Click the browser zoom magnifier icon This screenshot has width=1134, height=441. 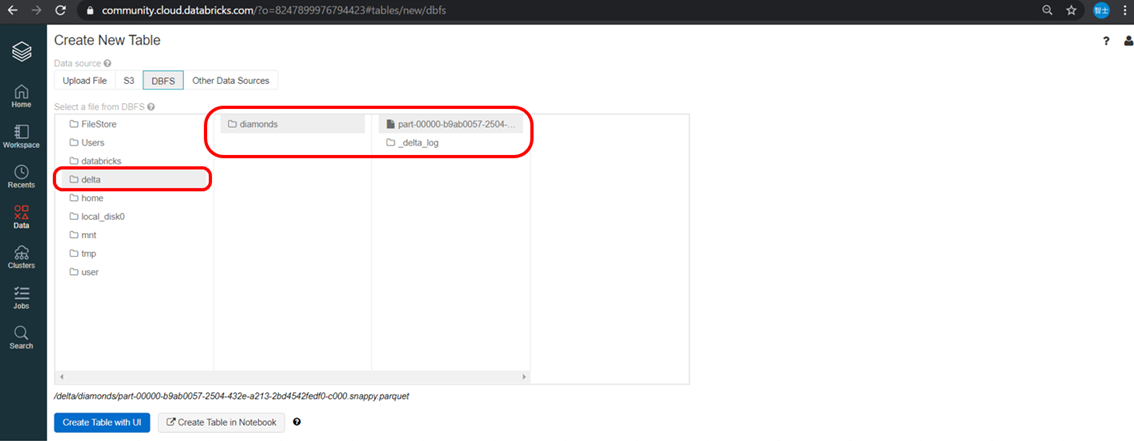pyautogui.click(x=1047, y=11)
